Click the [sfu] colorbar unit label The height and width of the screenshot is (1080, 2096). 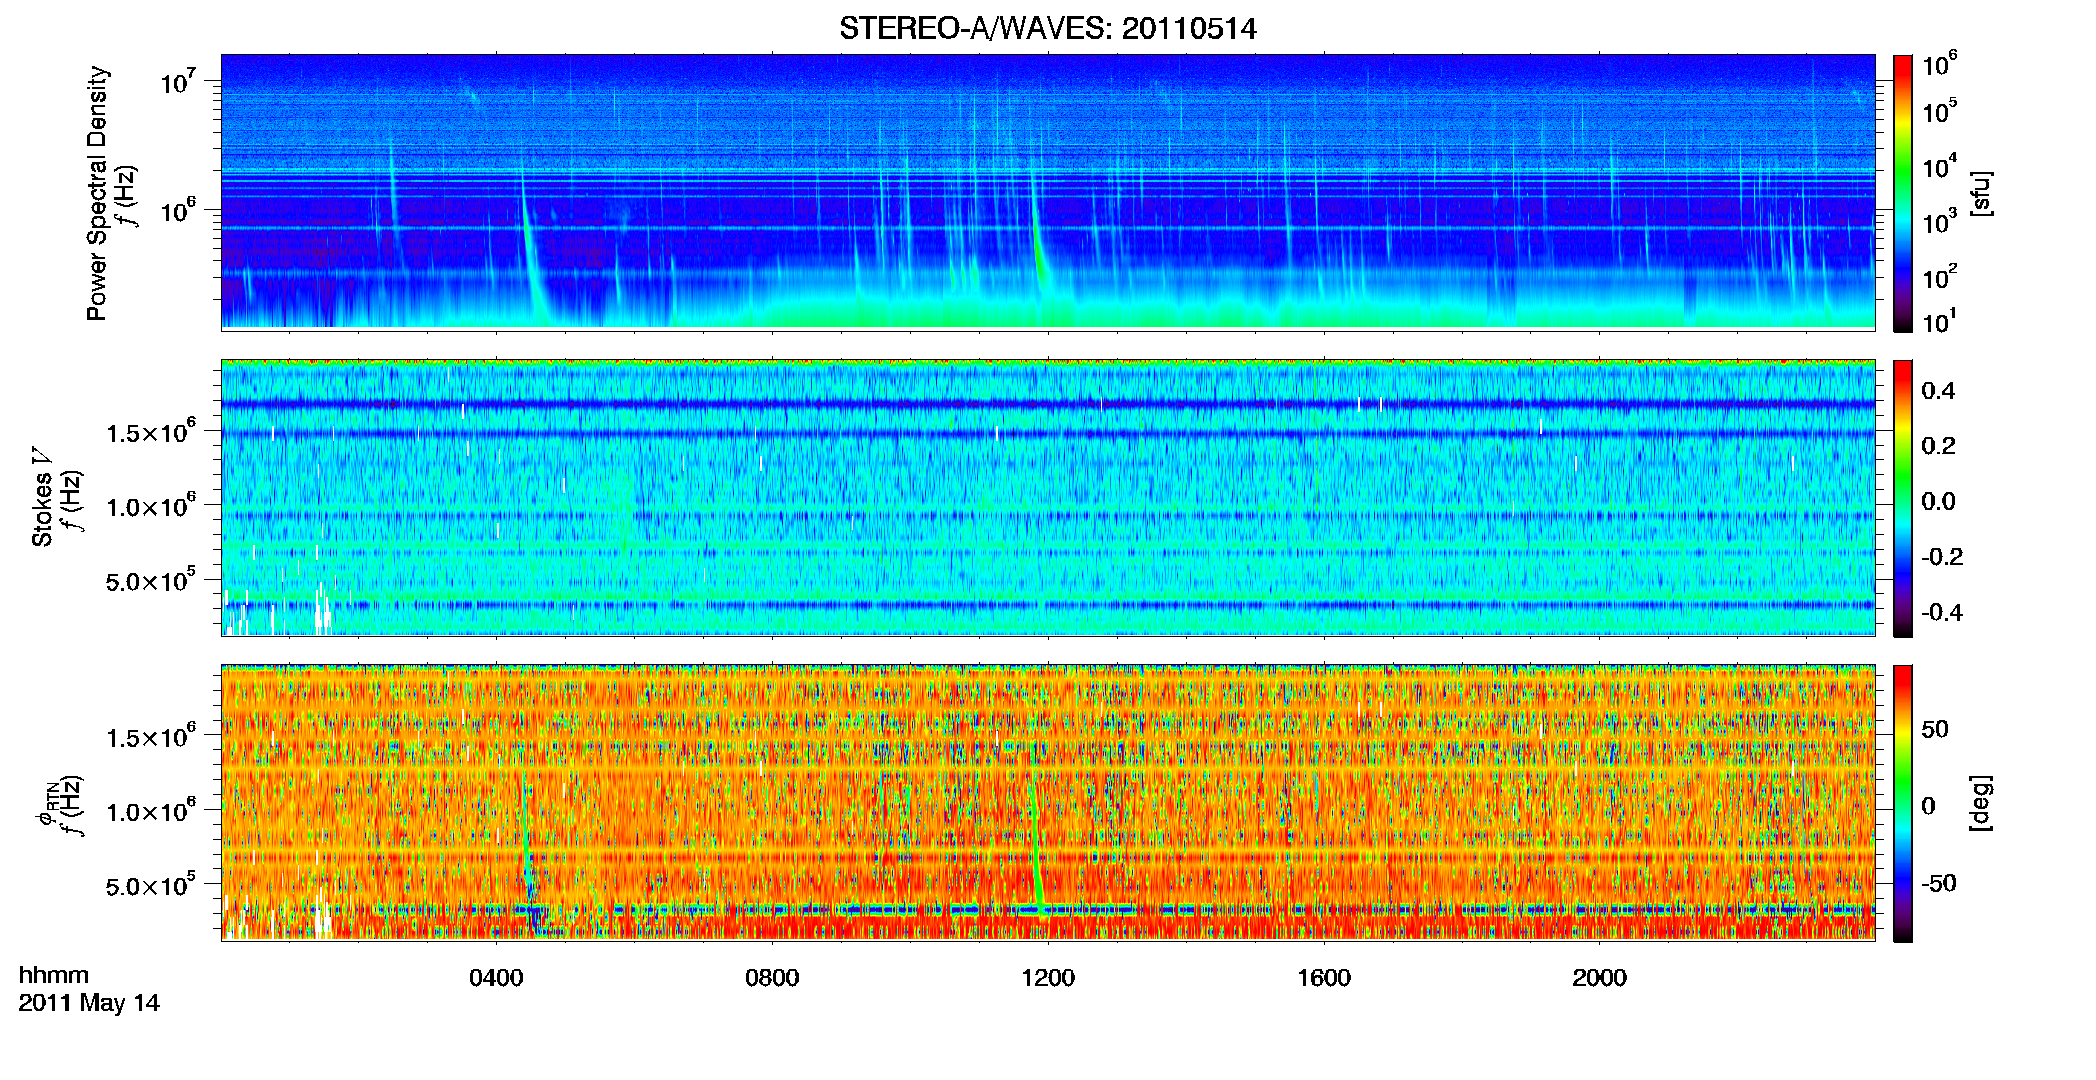[x=1982, y=193]
